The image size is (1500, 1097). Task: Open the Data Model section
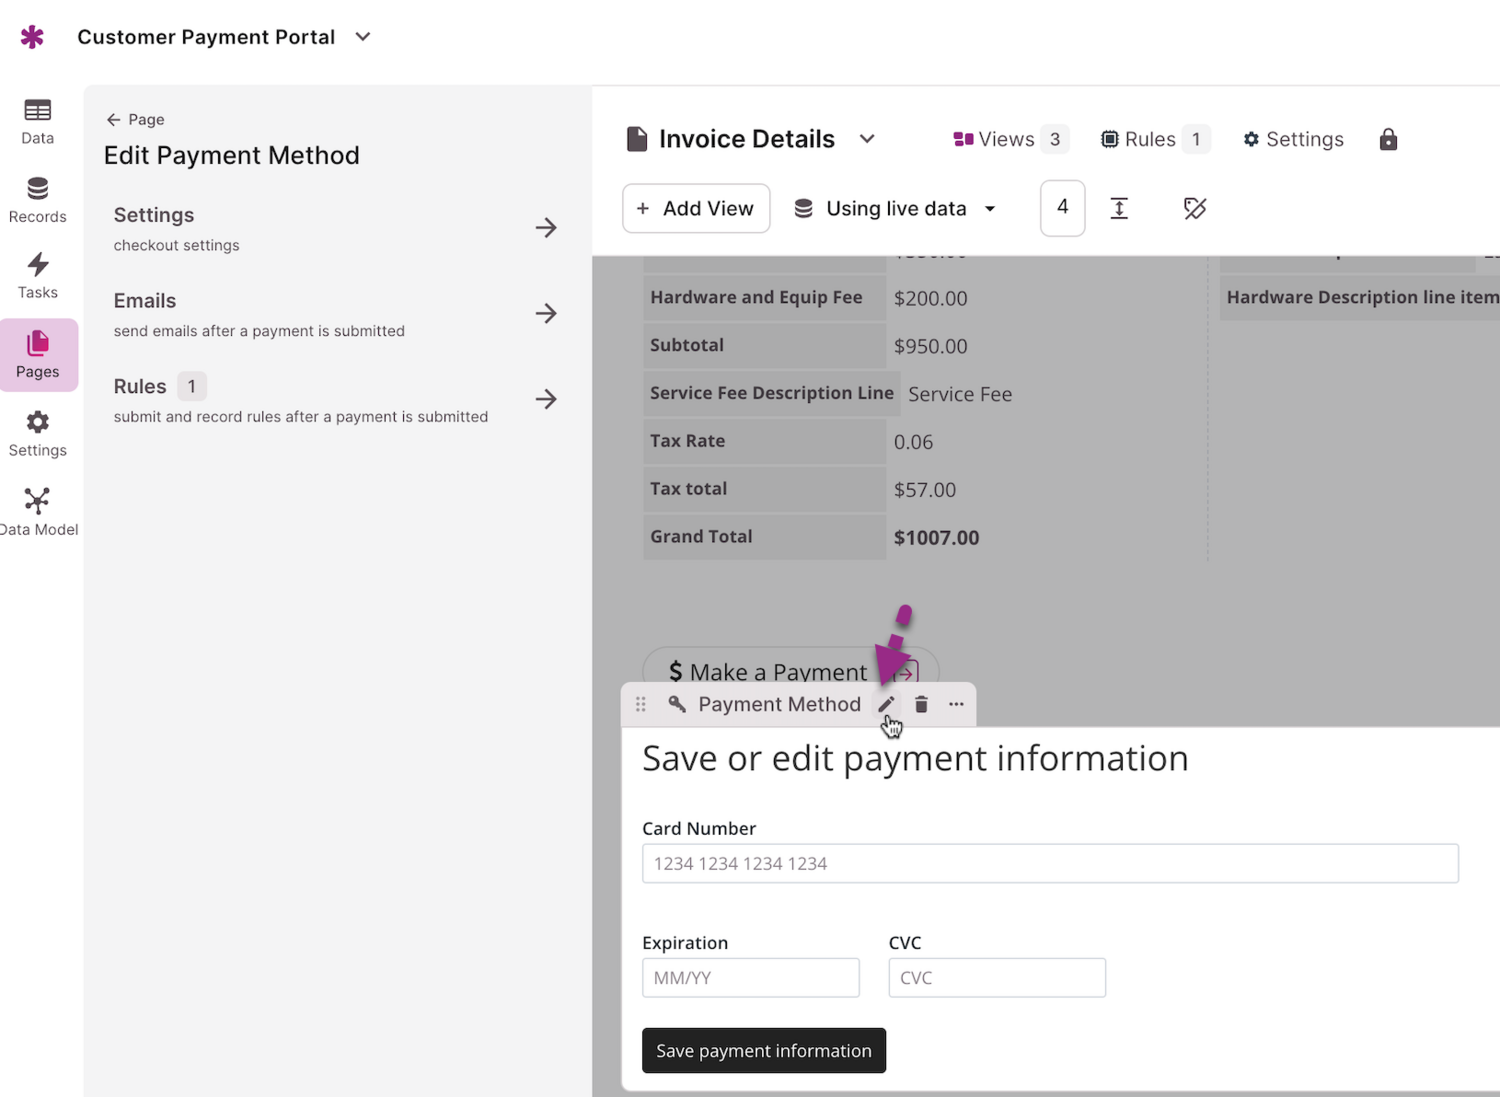click(x=38, y=510)
